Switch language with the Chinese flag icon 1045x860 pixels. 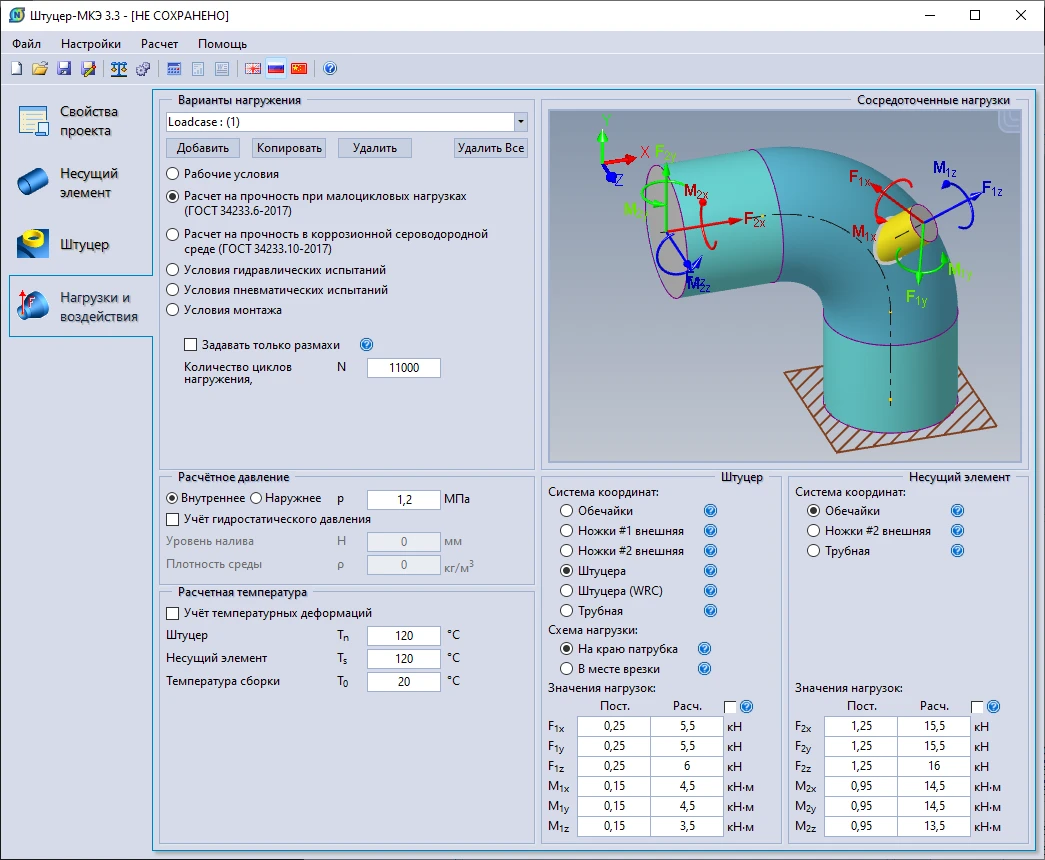[299, 69]
